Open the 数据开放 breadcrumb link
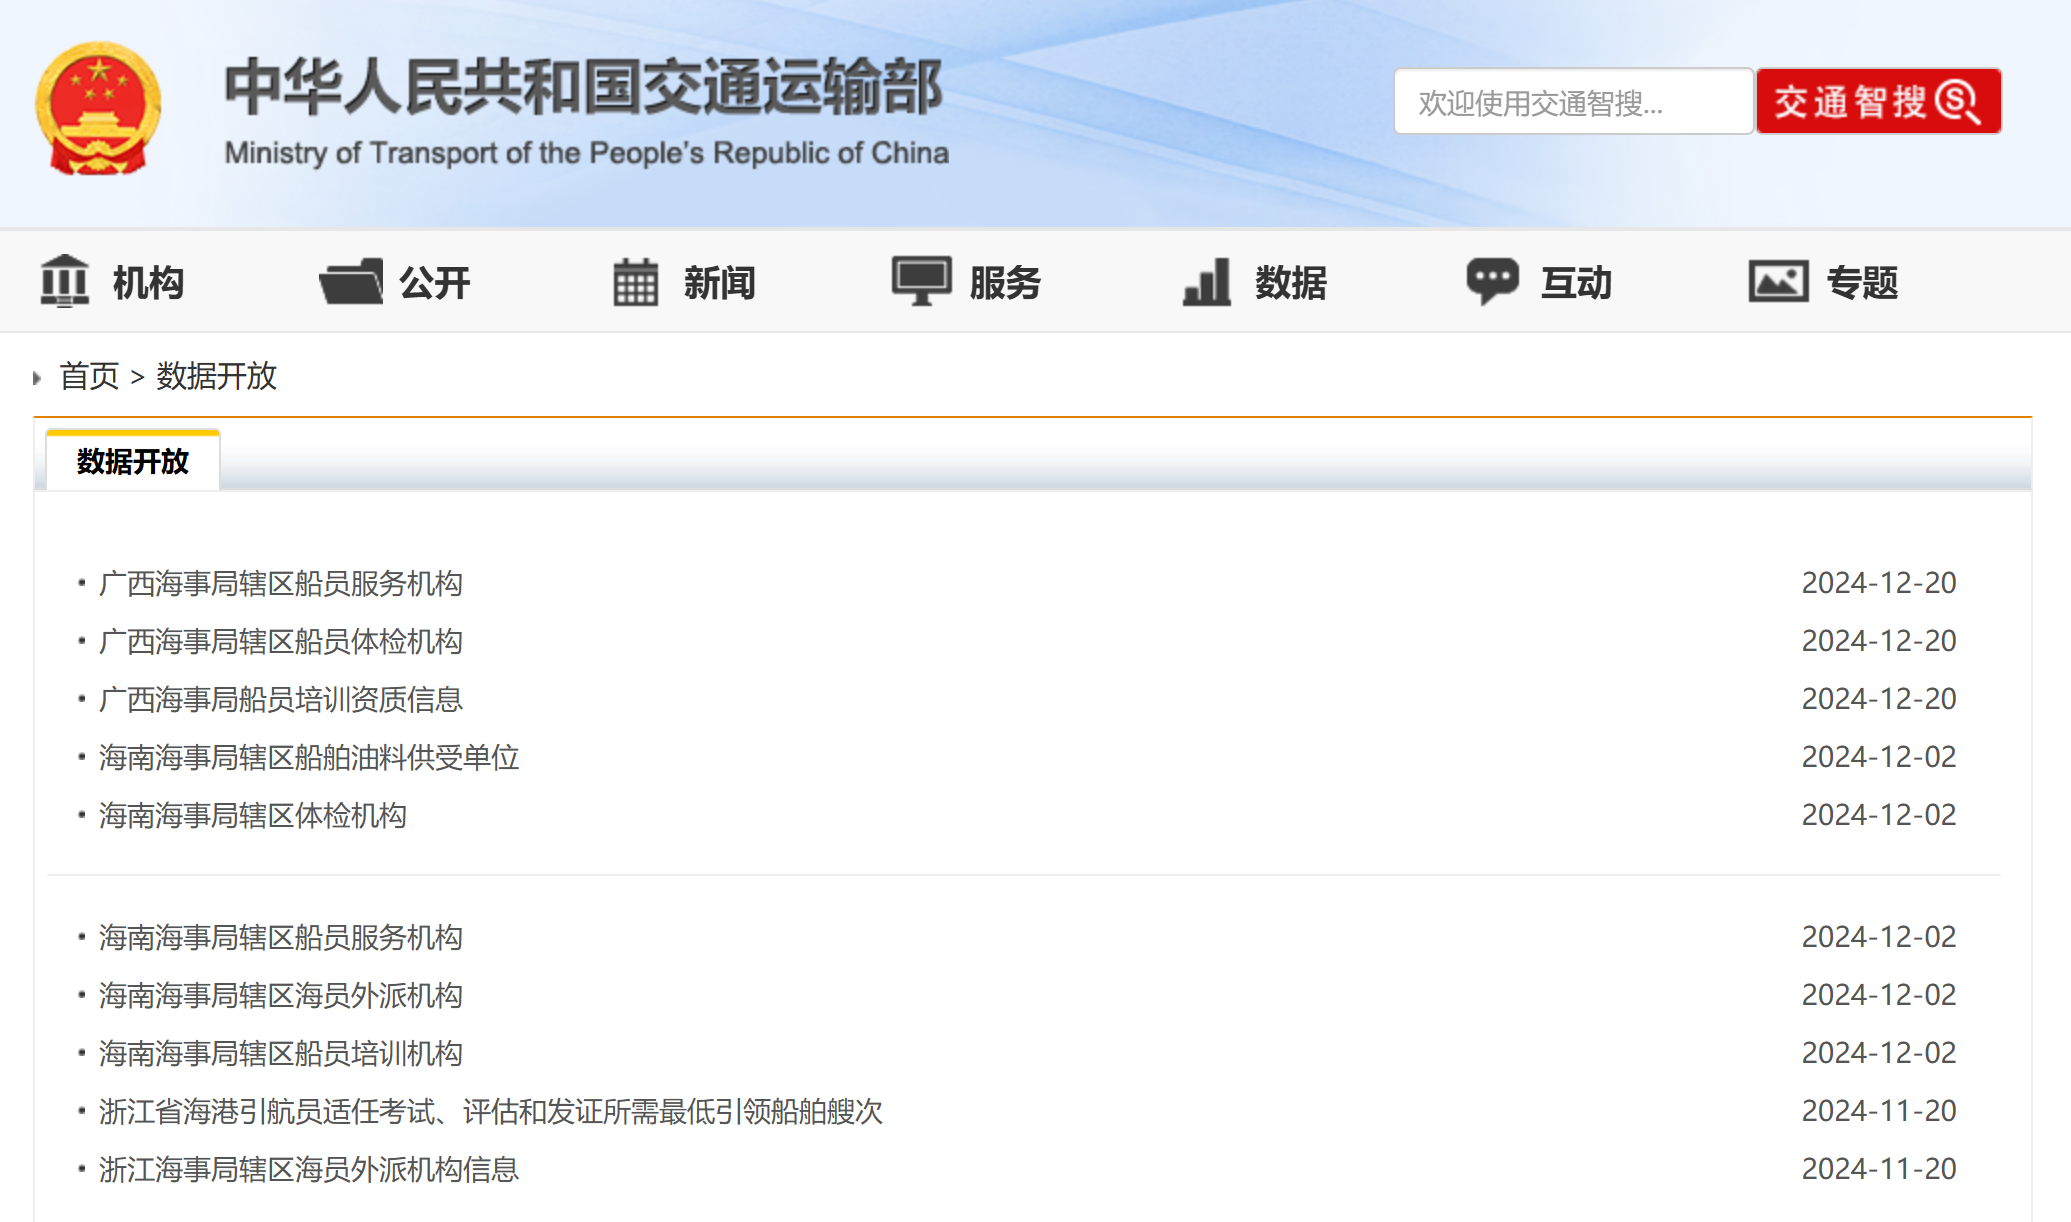The height and width of the screenshot is (1222, 2071). point(216,376)
